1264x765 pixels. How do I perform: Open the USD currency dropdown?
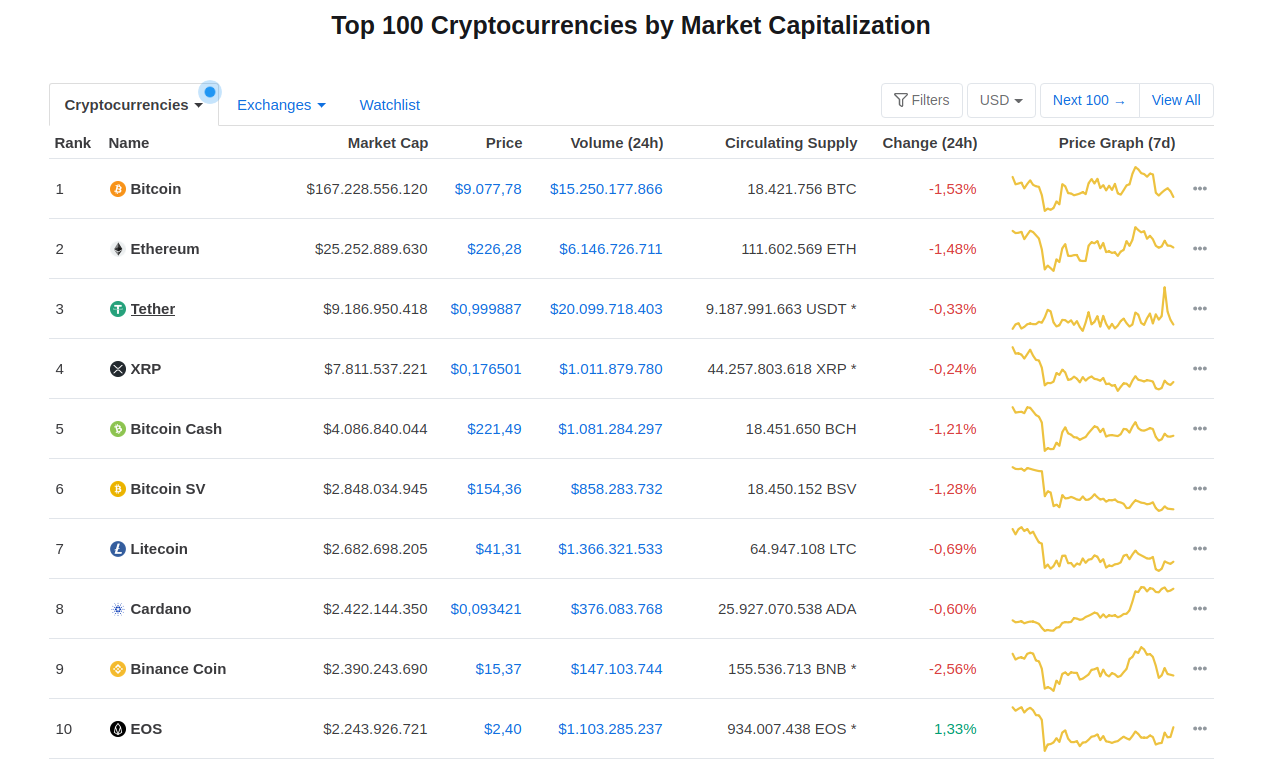[1001, 100]
